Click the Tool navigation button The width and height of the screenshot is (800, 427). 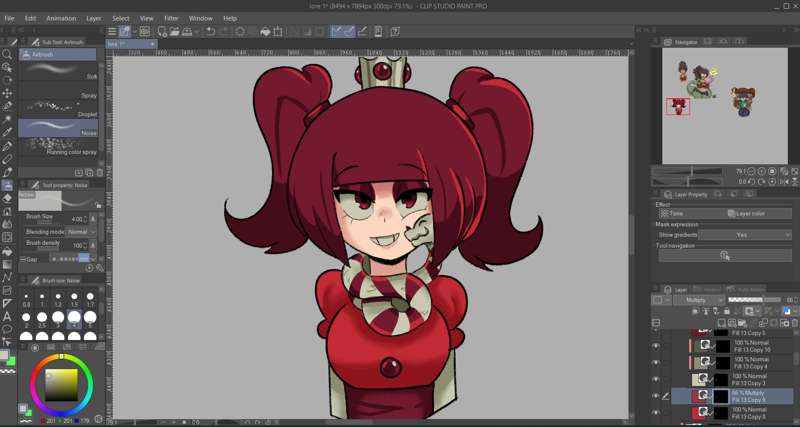(x=724, y=256)
